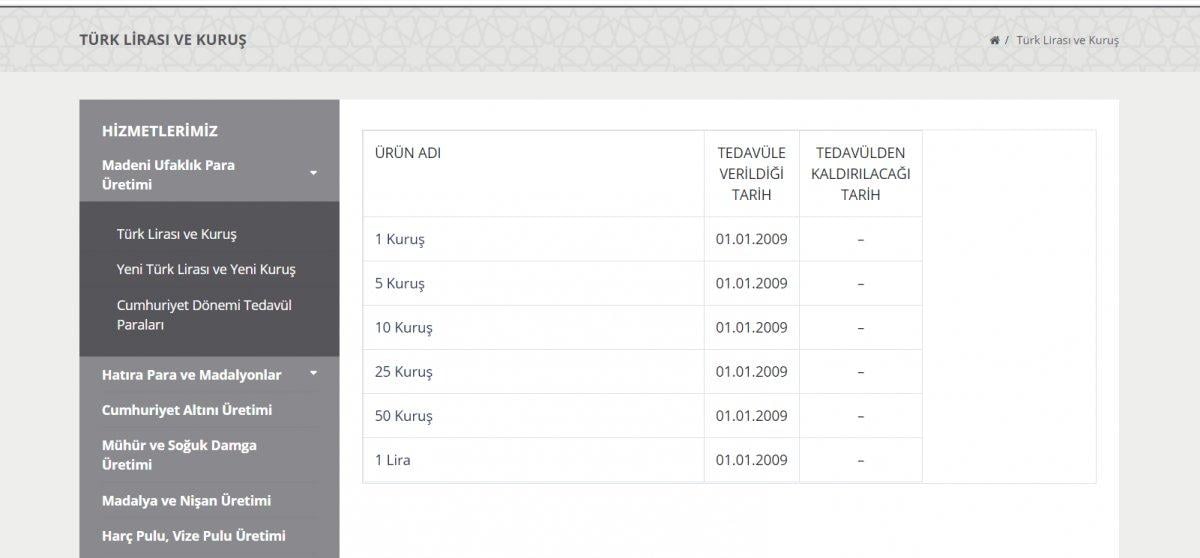This screenshot has width=1200, height=558.
Task: Click the Tedavüle Verildiği Tarih header
Action: coord(751,174)
